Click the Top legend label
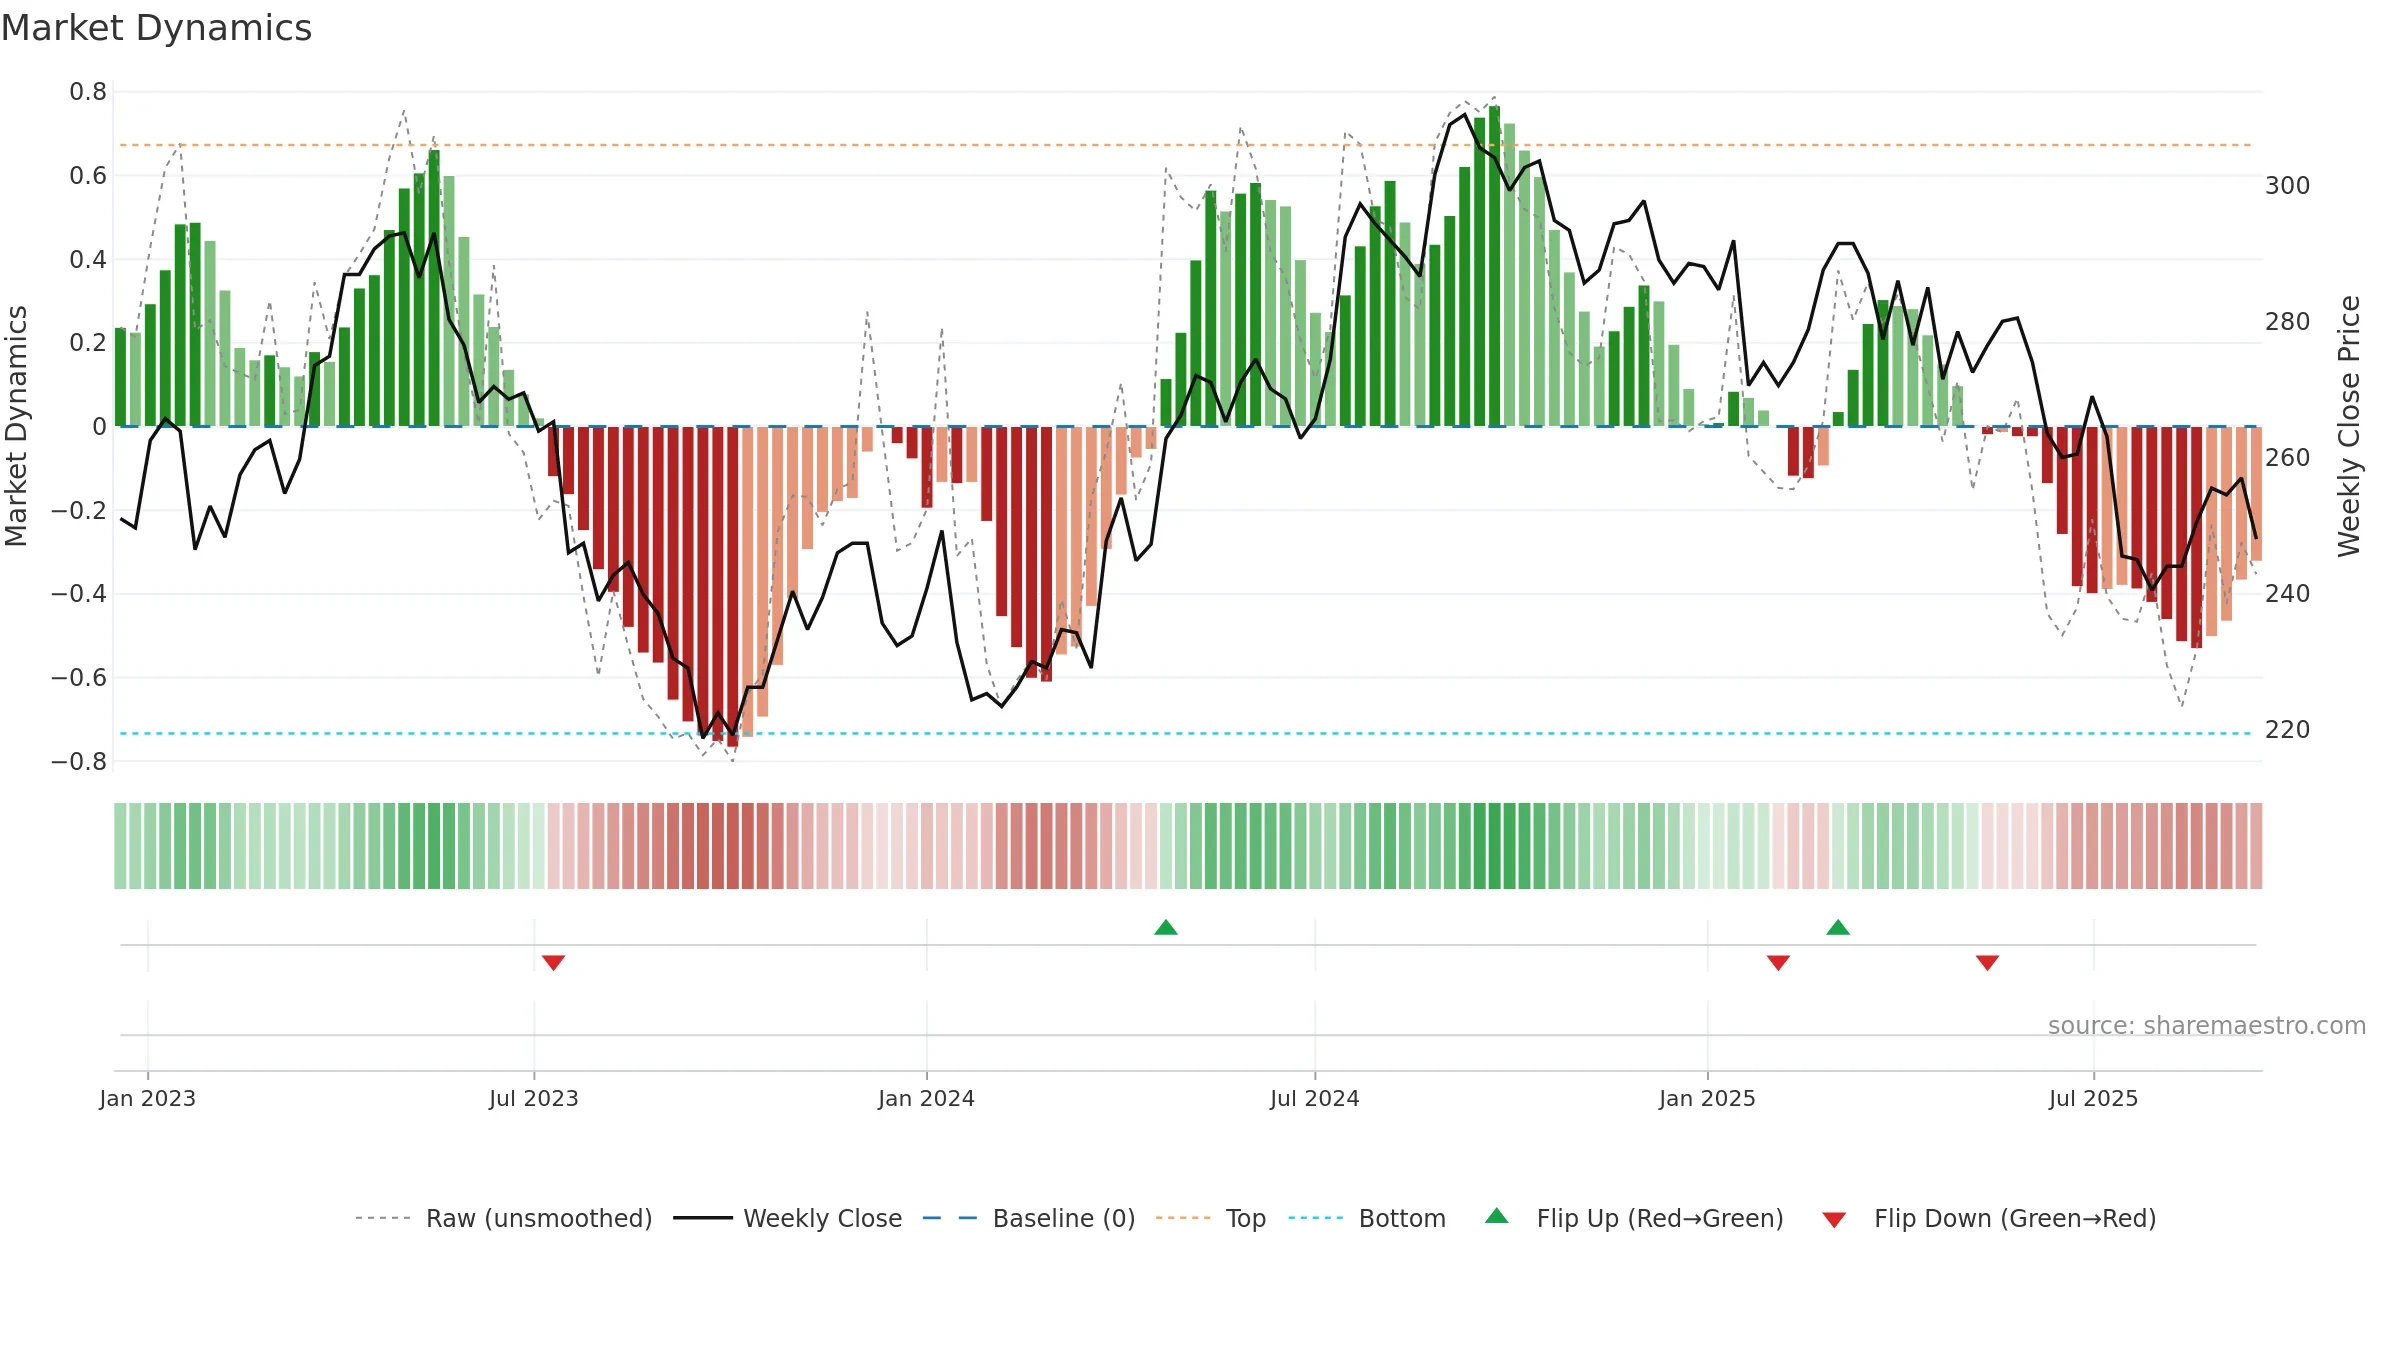The height and width of the screenshot is (1350, 2400). pyautogui.click(x=1246, y=1218)
